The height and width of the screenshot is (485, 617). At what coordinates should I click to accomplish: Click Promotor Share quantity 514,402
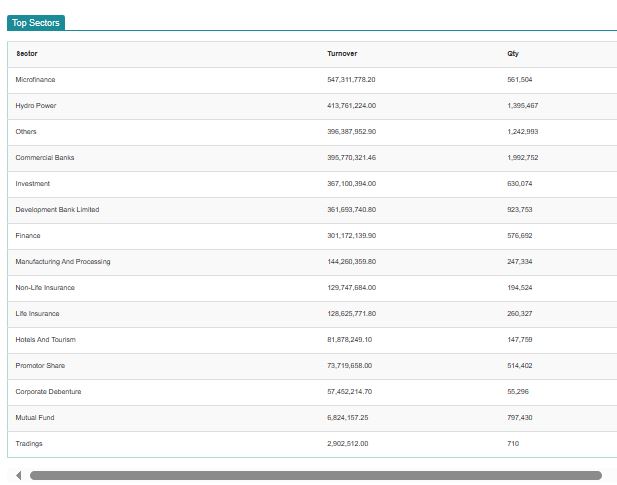tap(520, 365)
